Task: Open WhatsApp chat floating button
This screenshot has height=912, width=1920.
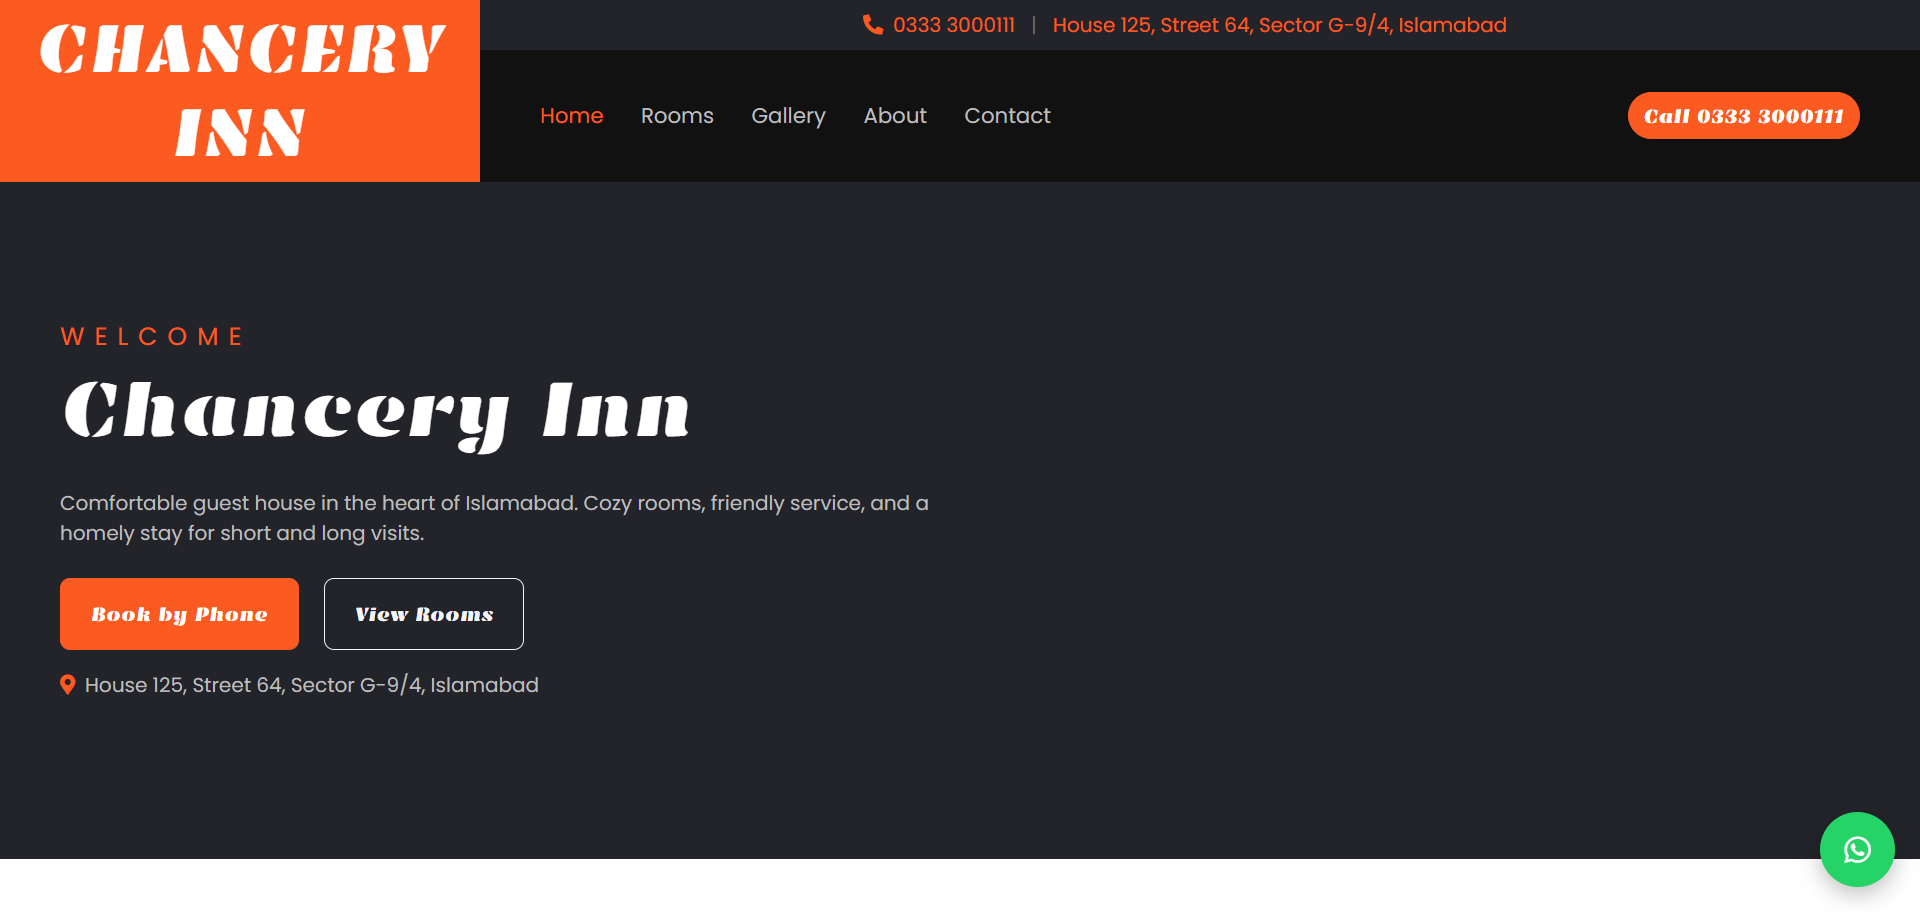Action: pos(1857,849)
